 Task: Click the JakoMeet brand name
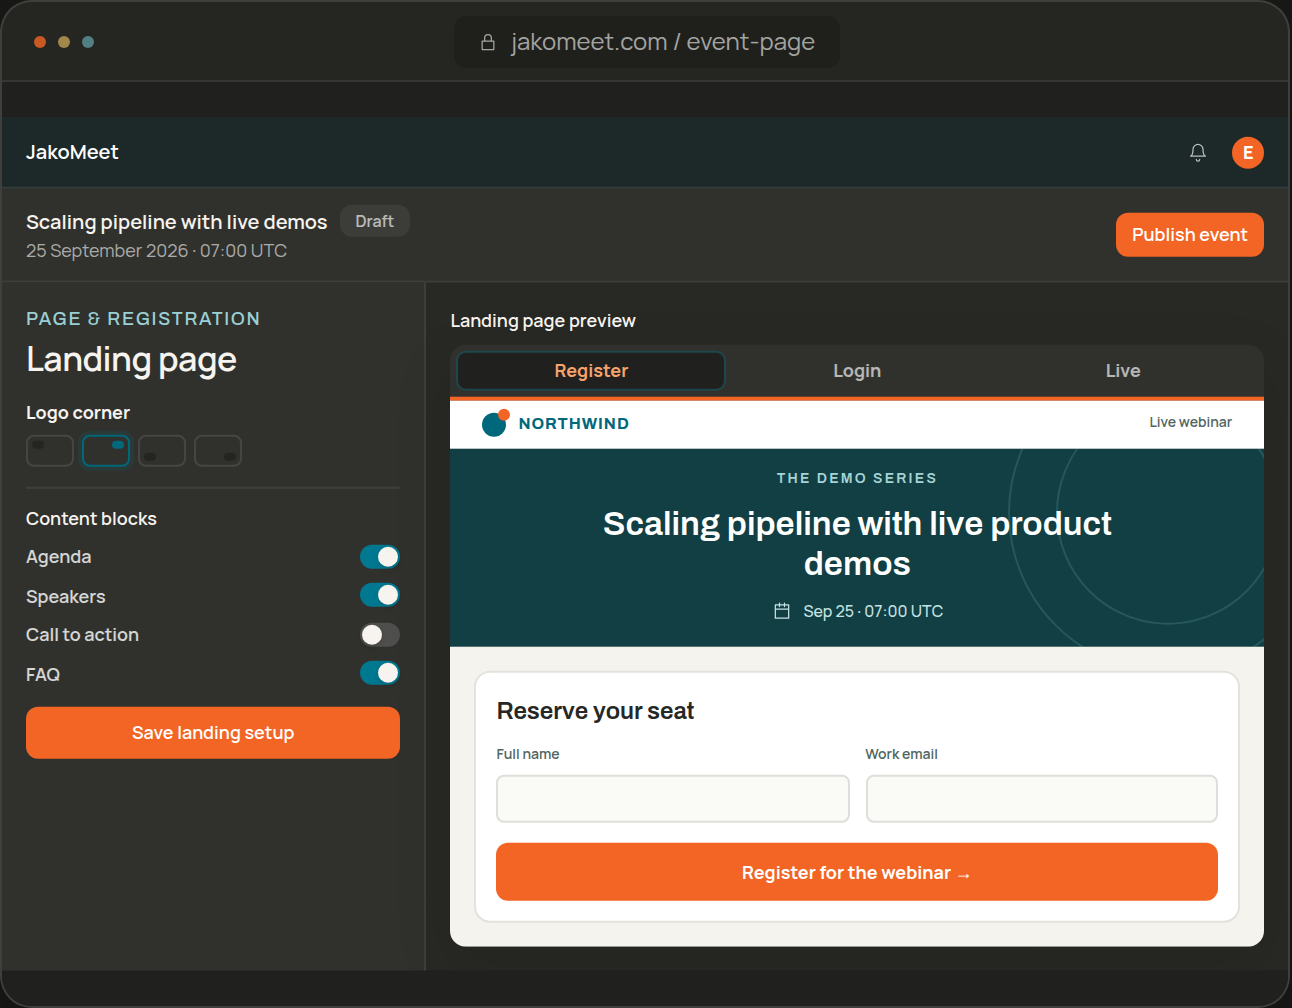tap(72, 152)
